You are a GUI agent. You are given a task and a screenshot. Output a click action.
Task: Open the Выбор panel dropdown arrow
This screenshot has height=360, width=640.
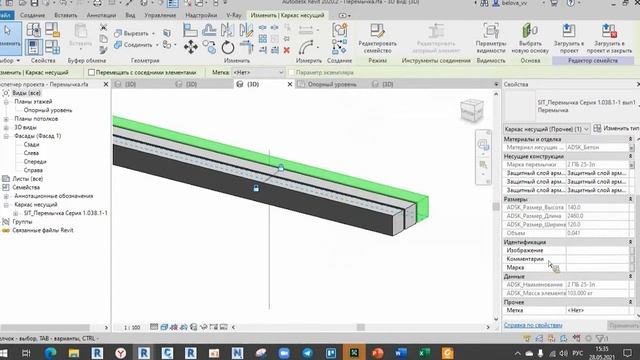tap(18, 60)
